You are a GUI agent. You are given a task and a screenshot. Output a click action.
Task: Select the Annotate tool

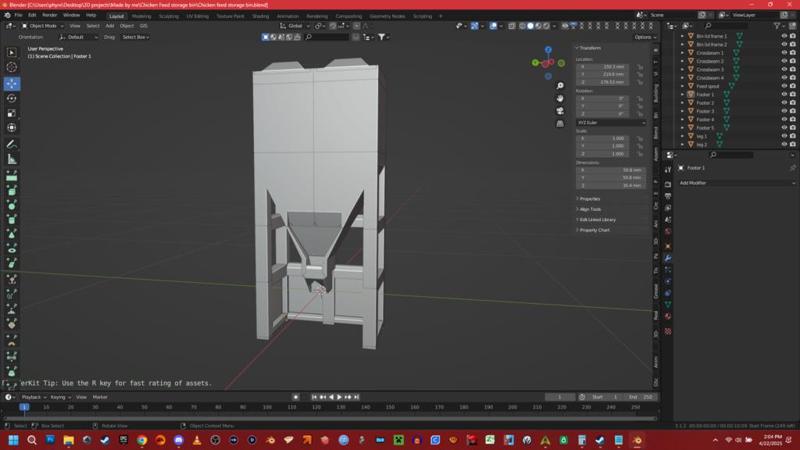coord(11,144)
